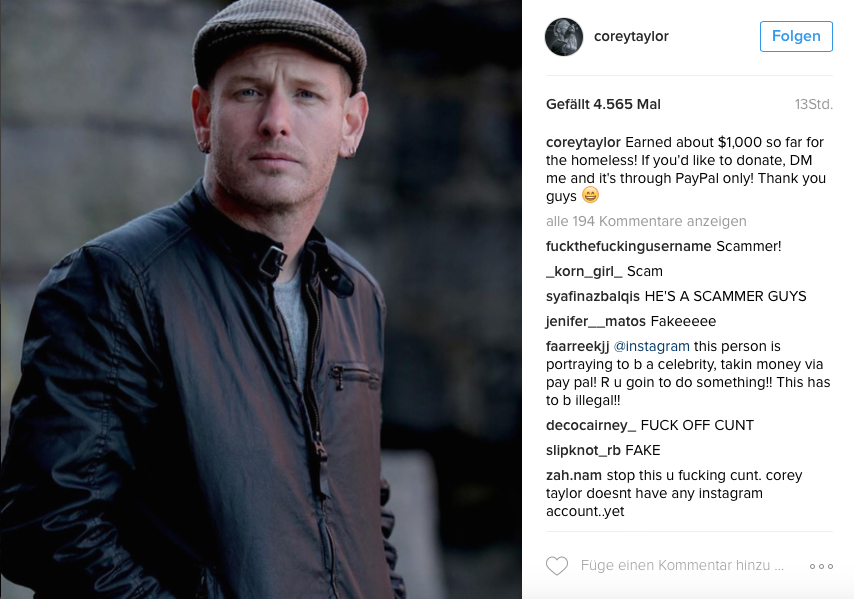Click the coreytaylor name in caption

[583, 142]
